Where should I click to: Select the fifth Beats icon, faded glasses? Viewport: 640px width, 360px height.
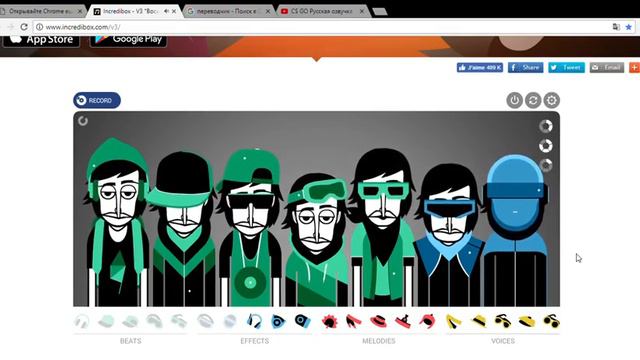pos(179,322)
